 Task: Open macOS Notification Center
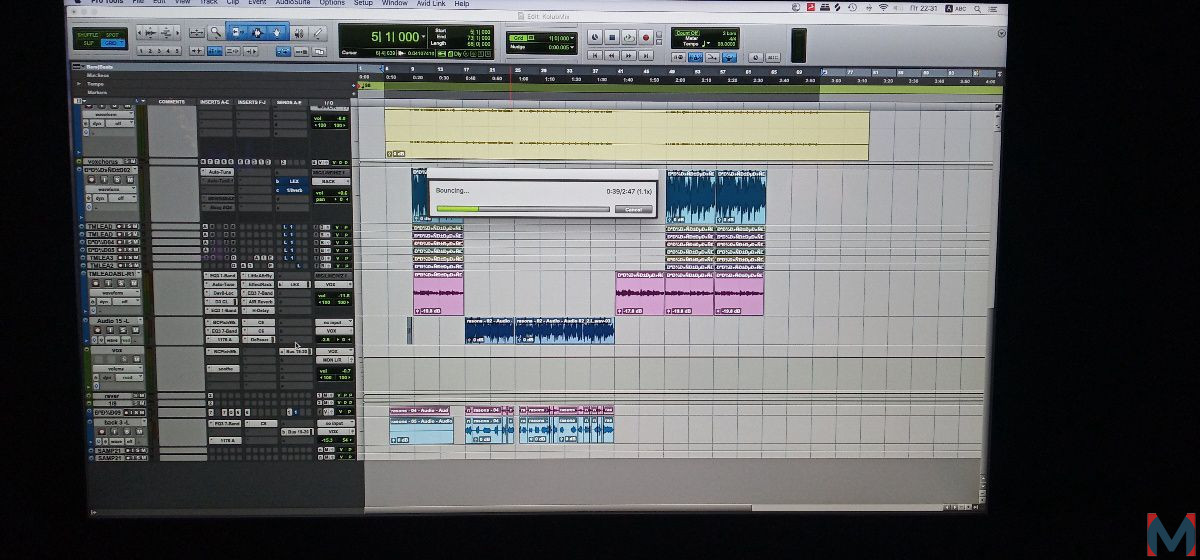993,8
